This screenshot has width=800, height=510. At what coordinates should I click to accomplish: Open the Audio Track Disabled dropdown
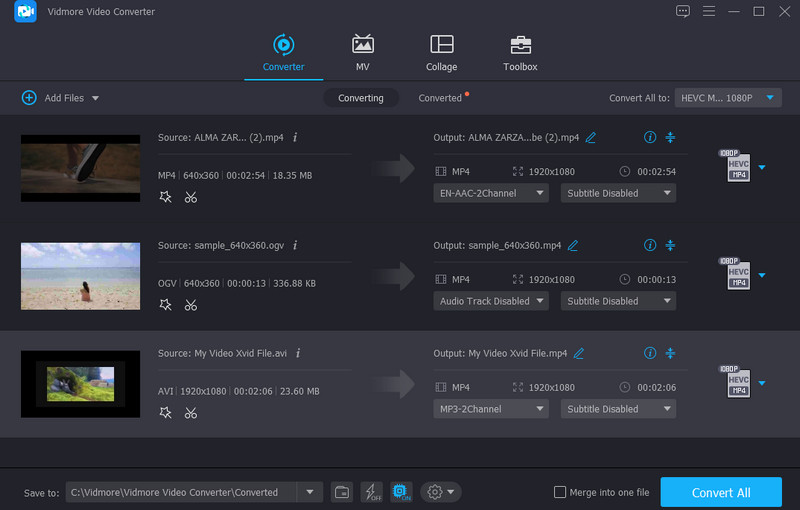(491, 301)
